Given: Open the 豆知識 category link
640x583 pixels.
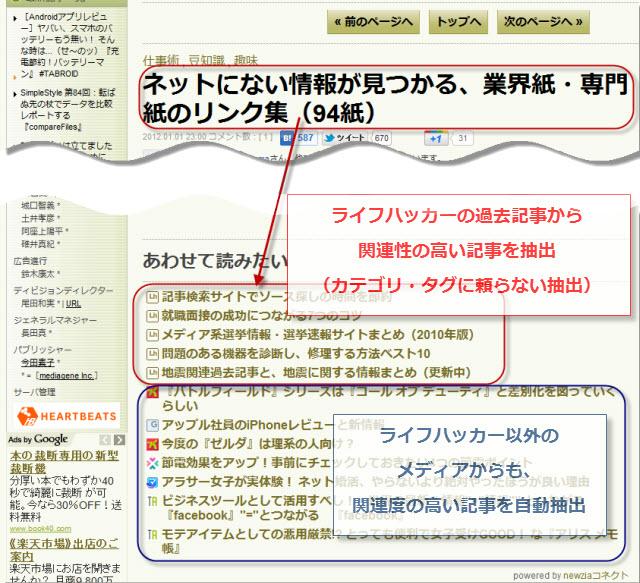Looking at the screenshot, I should pyautogui.click(x=207, y=60).
